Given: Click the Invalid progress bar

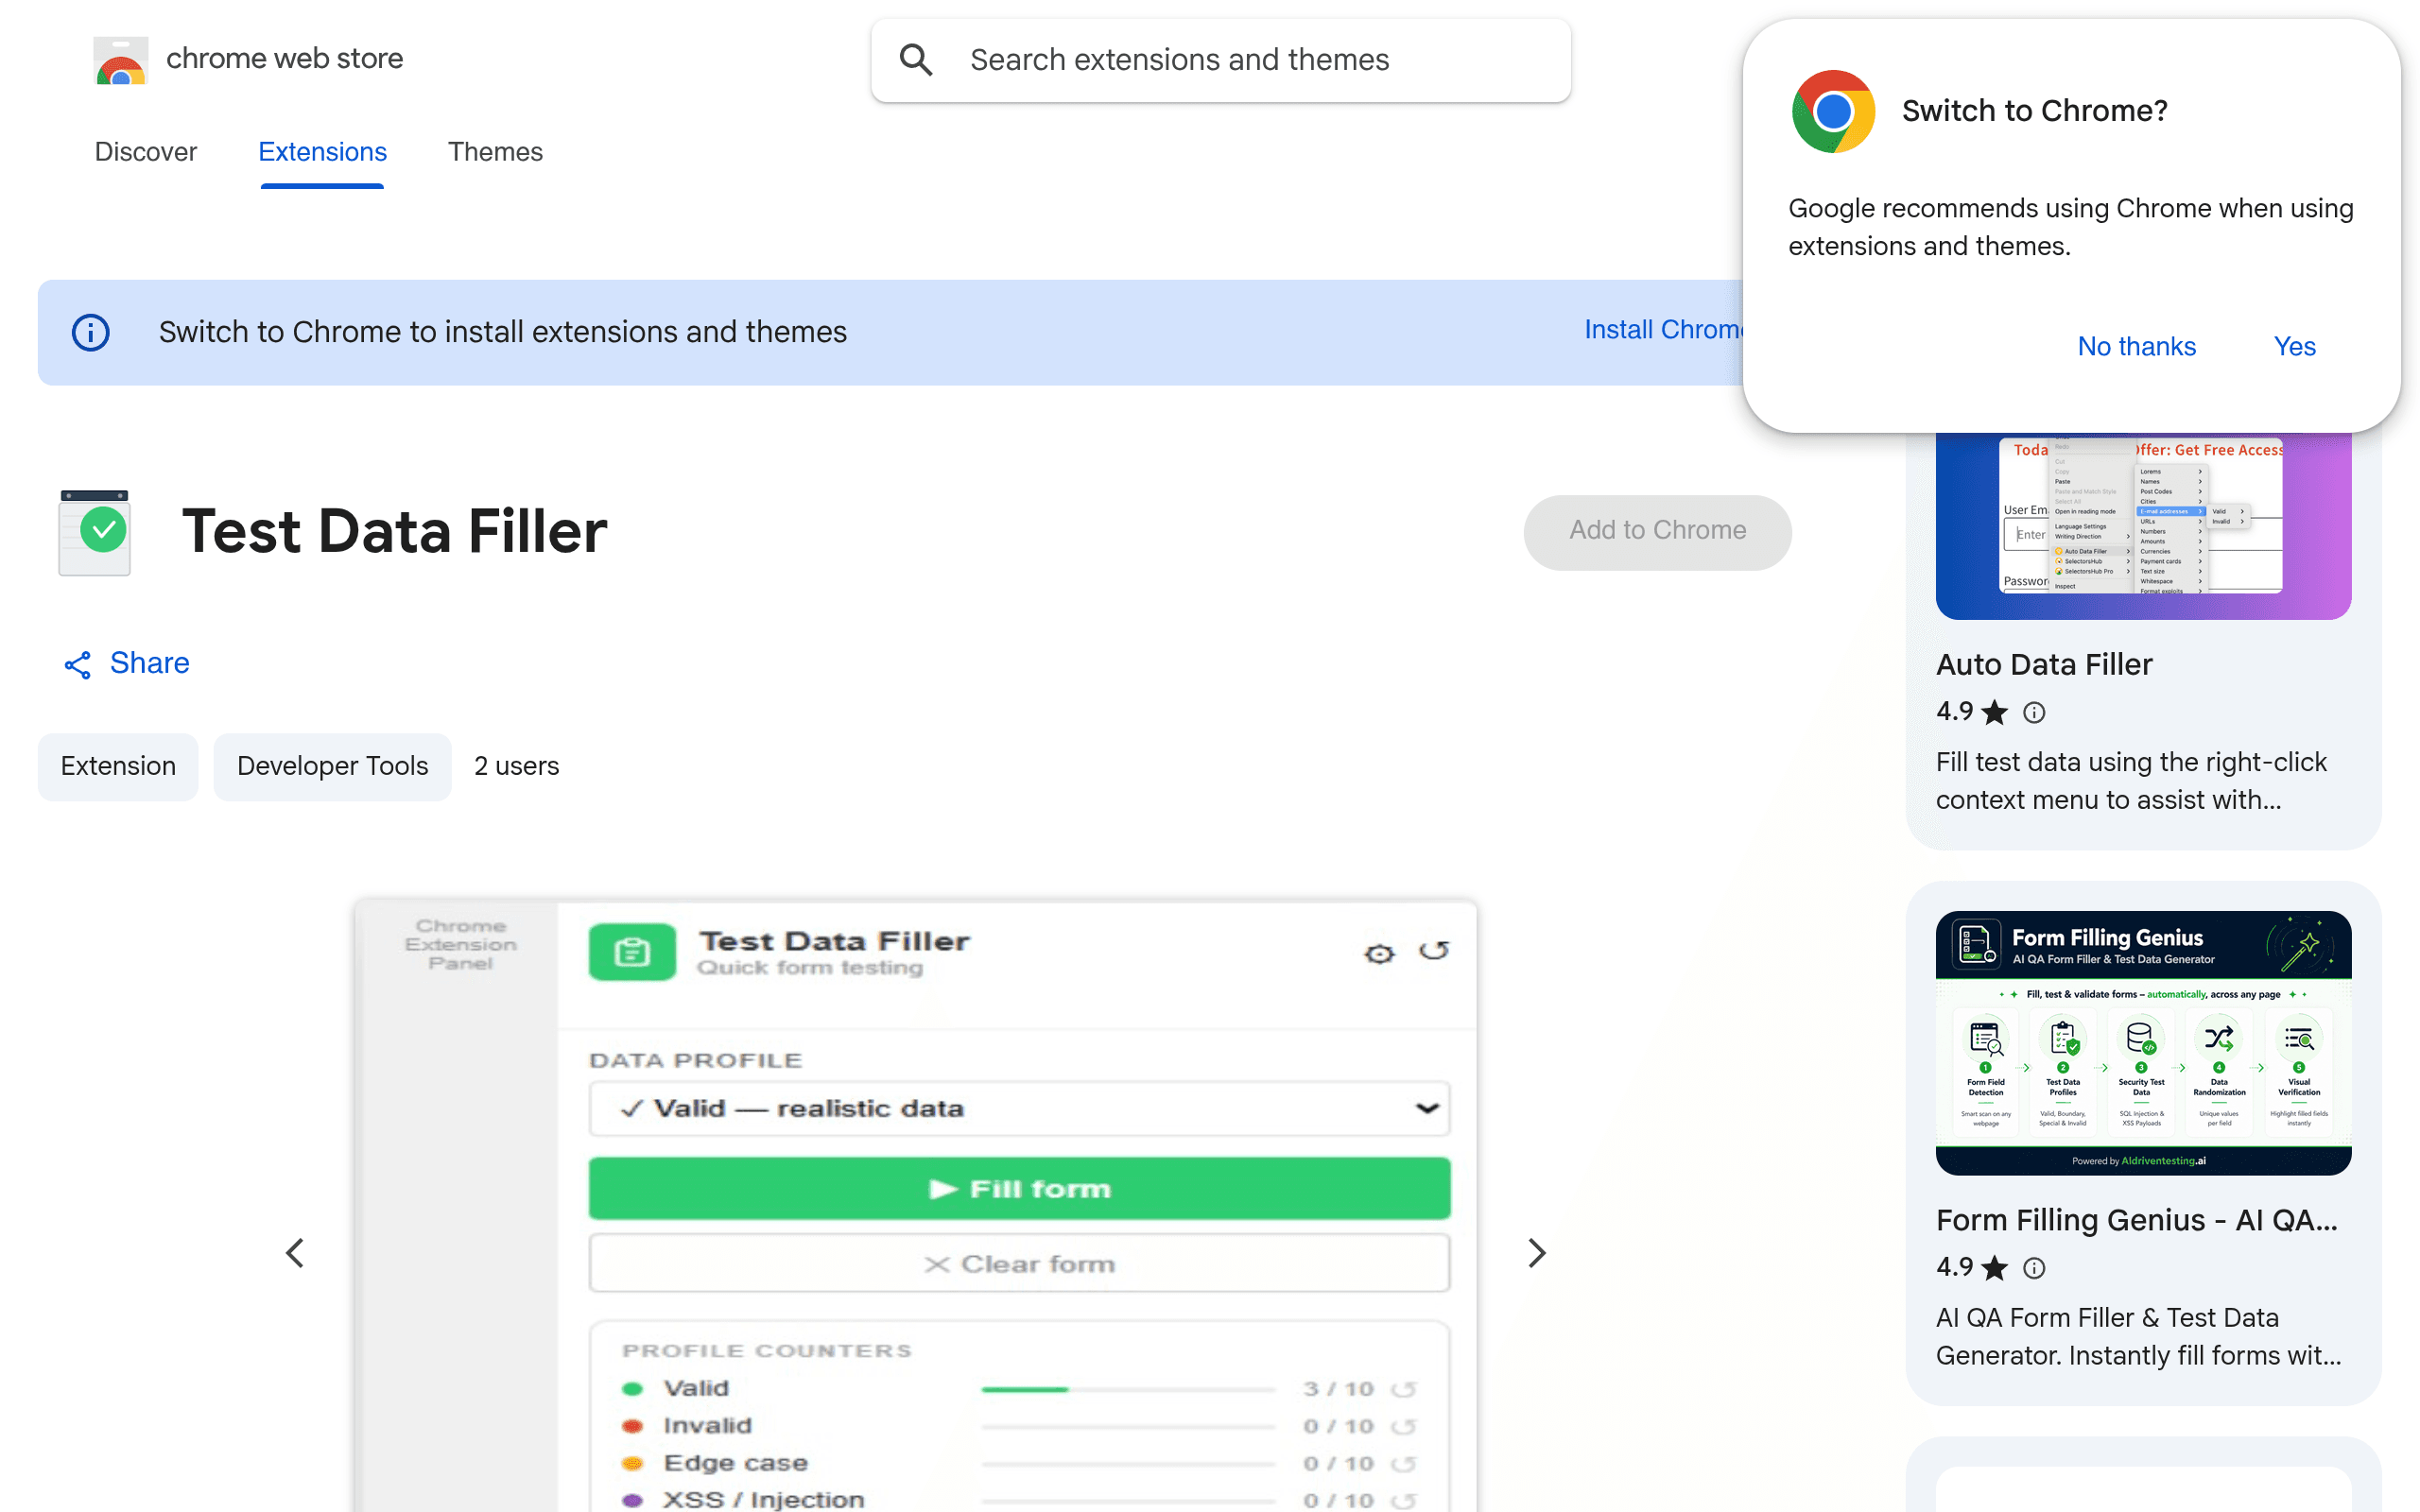Looking at the screenshot, I should coord(1128,1426).
